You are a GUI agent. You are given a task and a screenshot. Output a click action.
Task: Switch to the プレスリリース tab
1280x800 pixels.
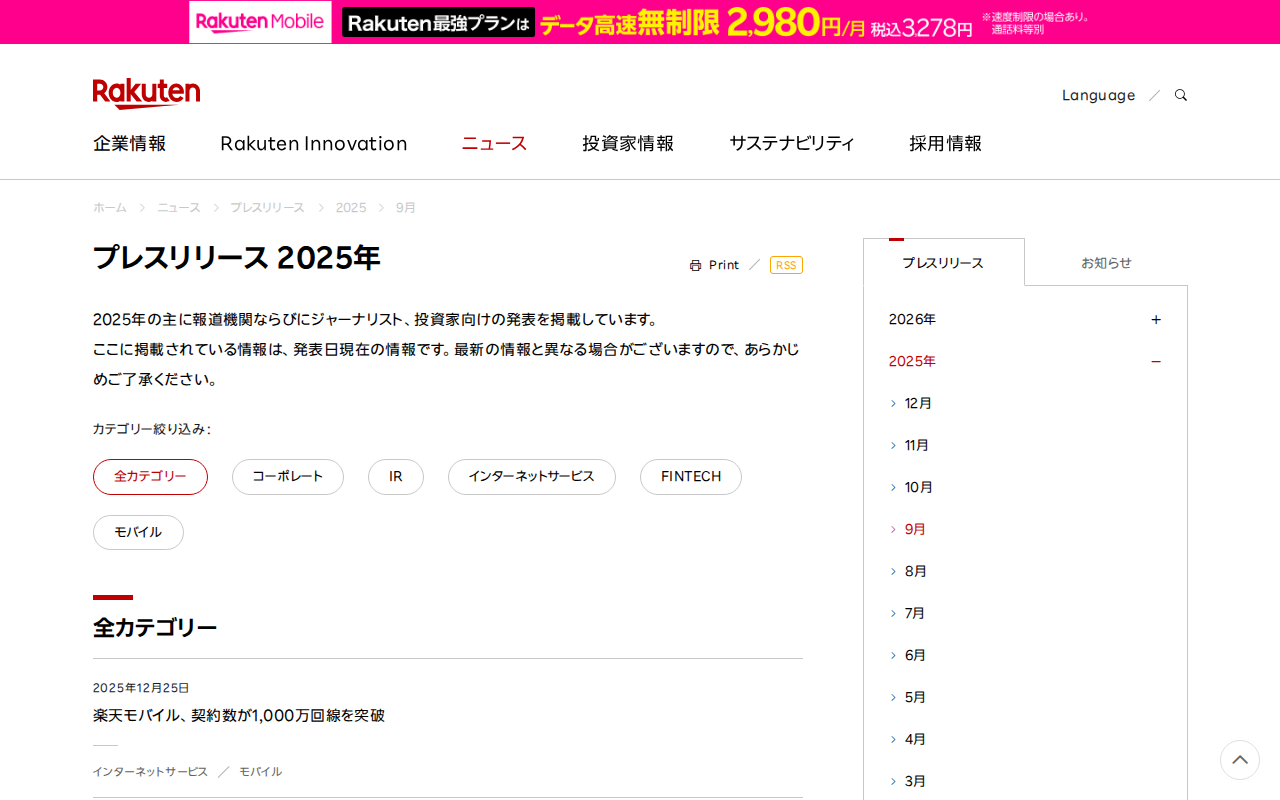pos(942,262)
